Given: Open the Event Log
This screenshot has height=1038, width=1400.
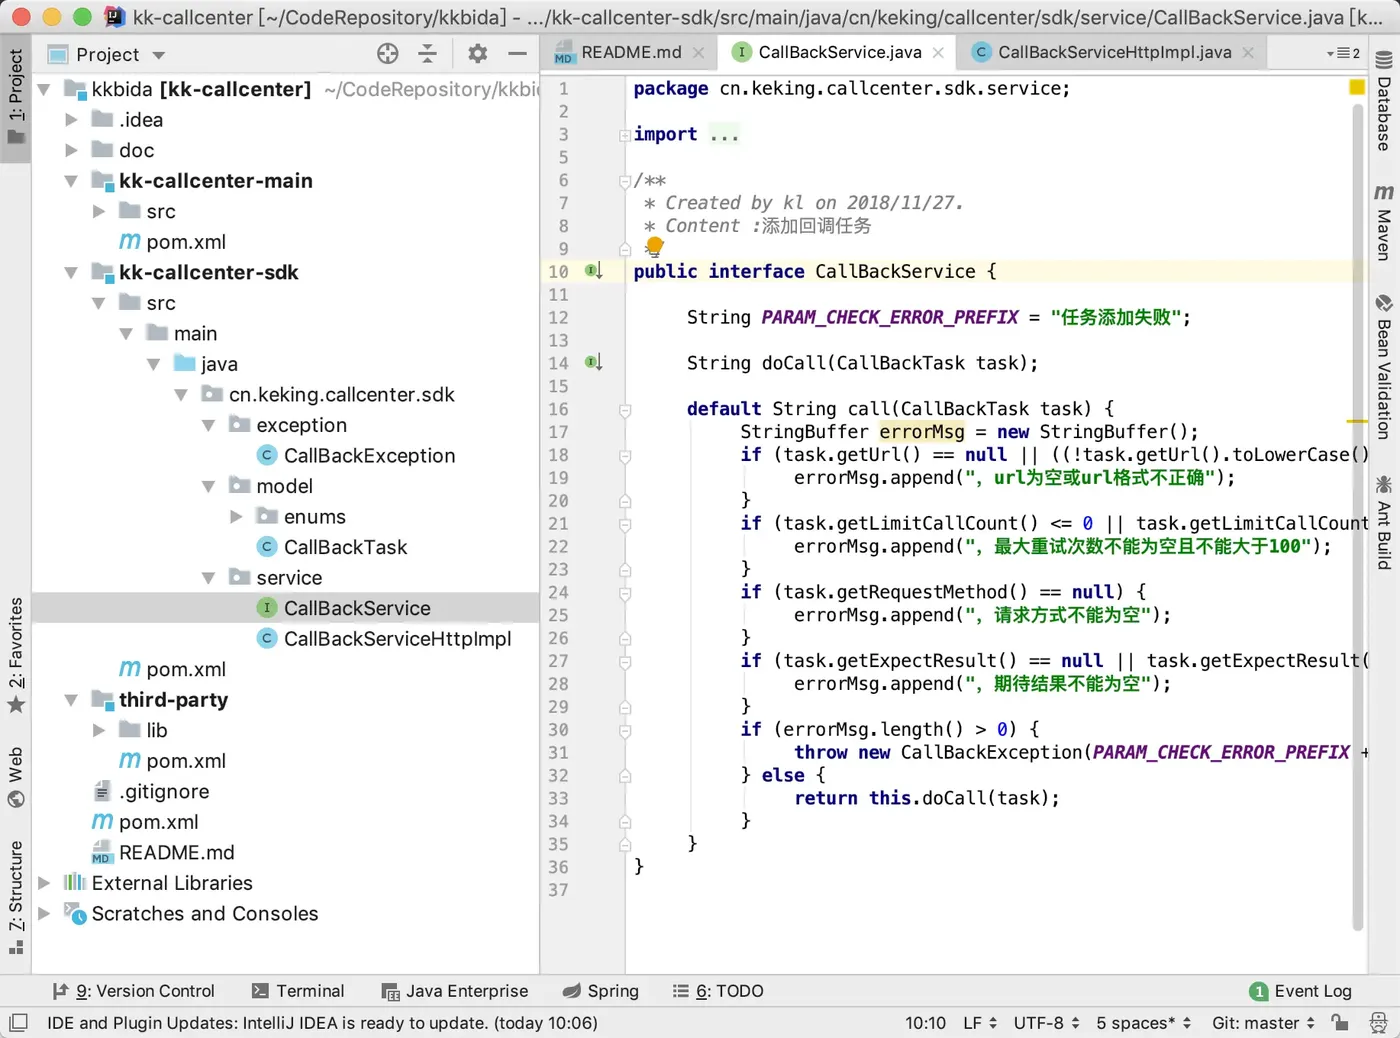Looking at the screenshot, I should 1301,991.
